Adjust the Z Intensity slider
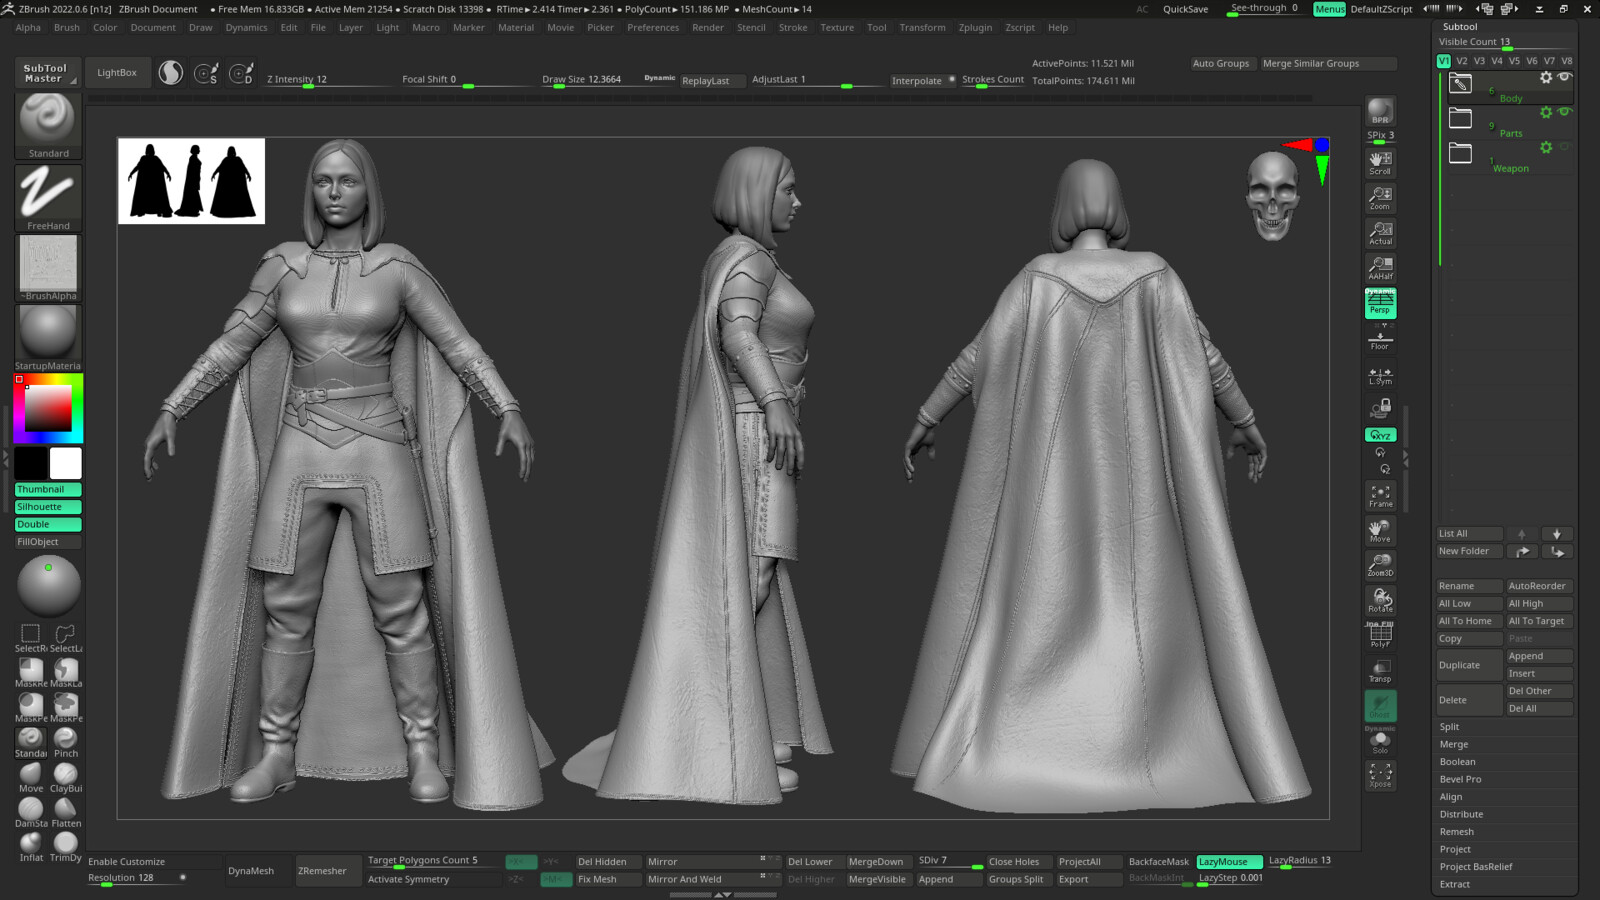 [x=327, y=80]
